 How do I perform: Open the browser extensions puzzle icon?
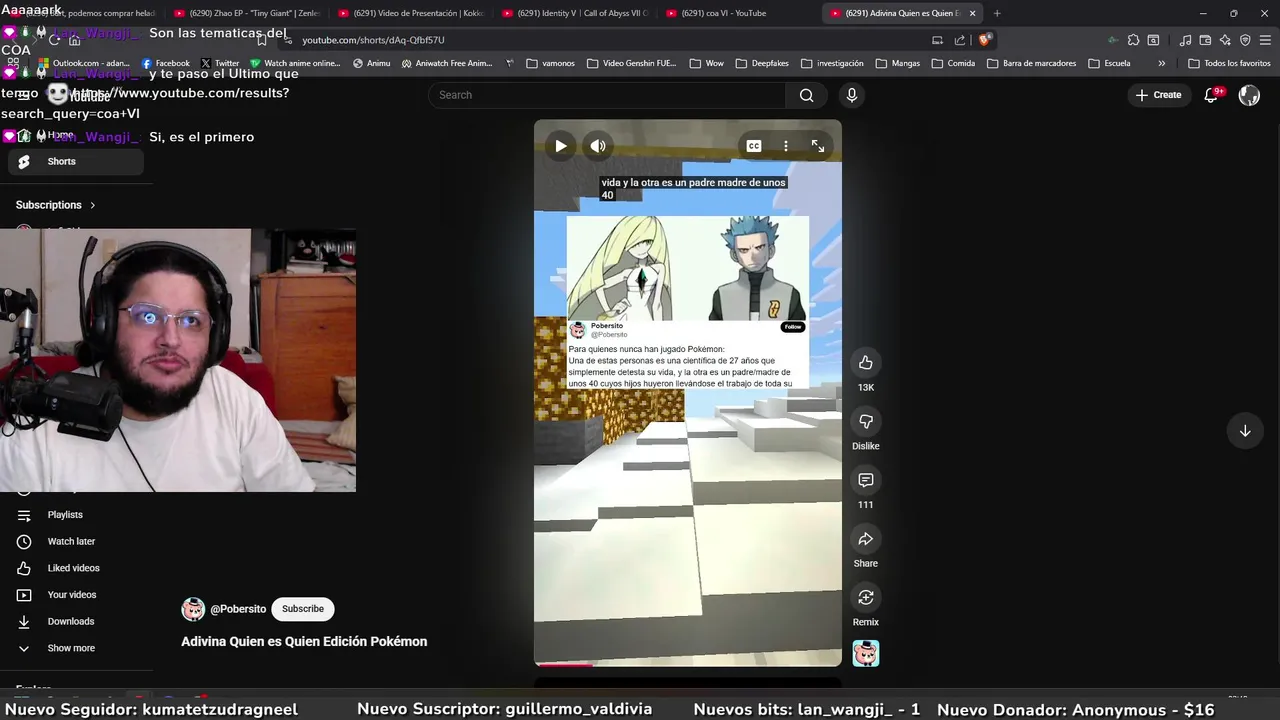[1133, 40]
